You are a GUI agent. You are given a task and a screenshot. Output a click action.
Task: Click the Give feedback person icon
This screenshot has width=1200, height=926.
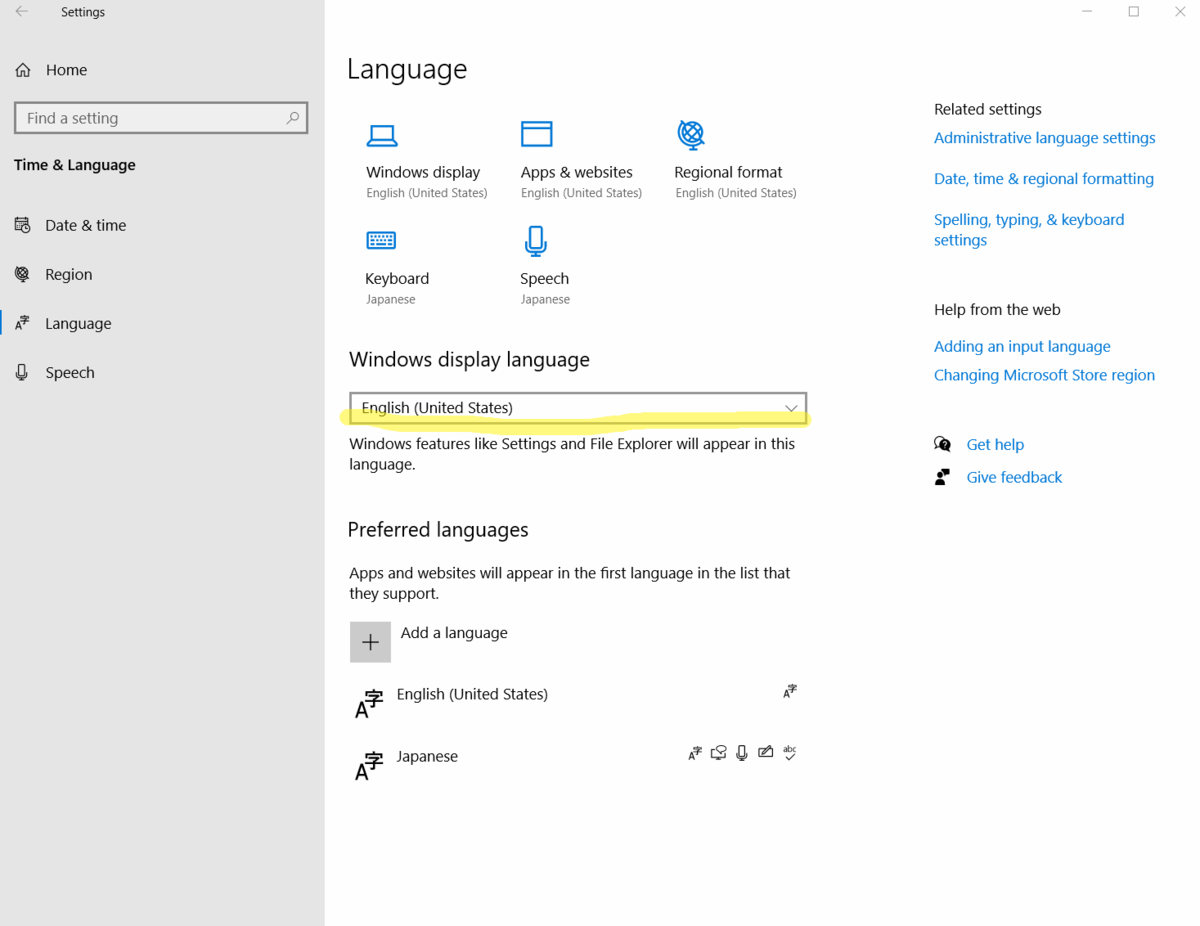coord(942,477)
